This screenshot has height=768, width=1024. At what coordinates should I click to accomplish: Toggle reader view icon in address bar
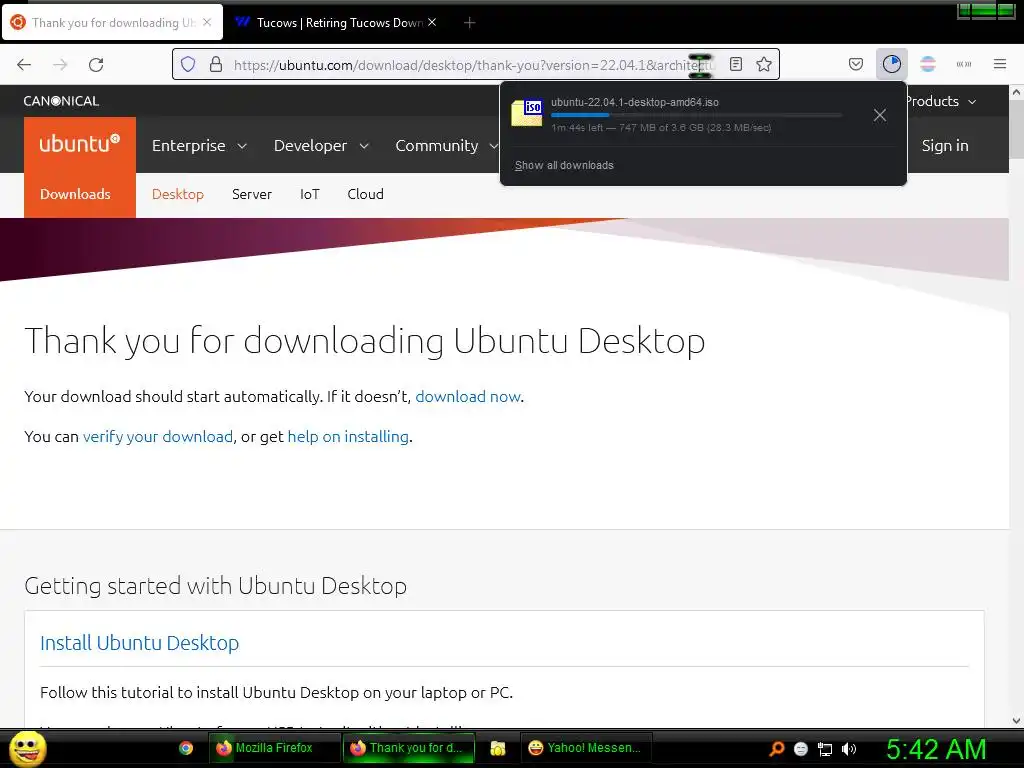(x=736, y=64)
